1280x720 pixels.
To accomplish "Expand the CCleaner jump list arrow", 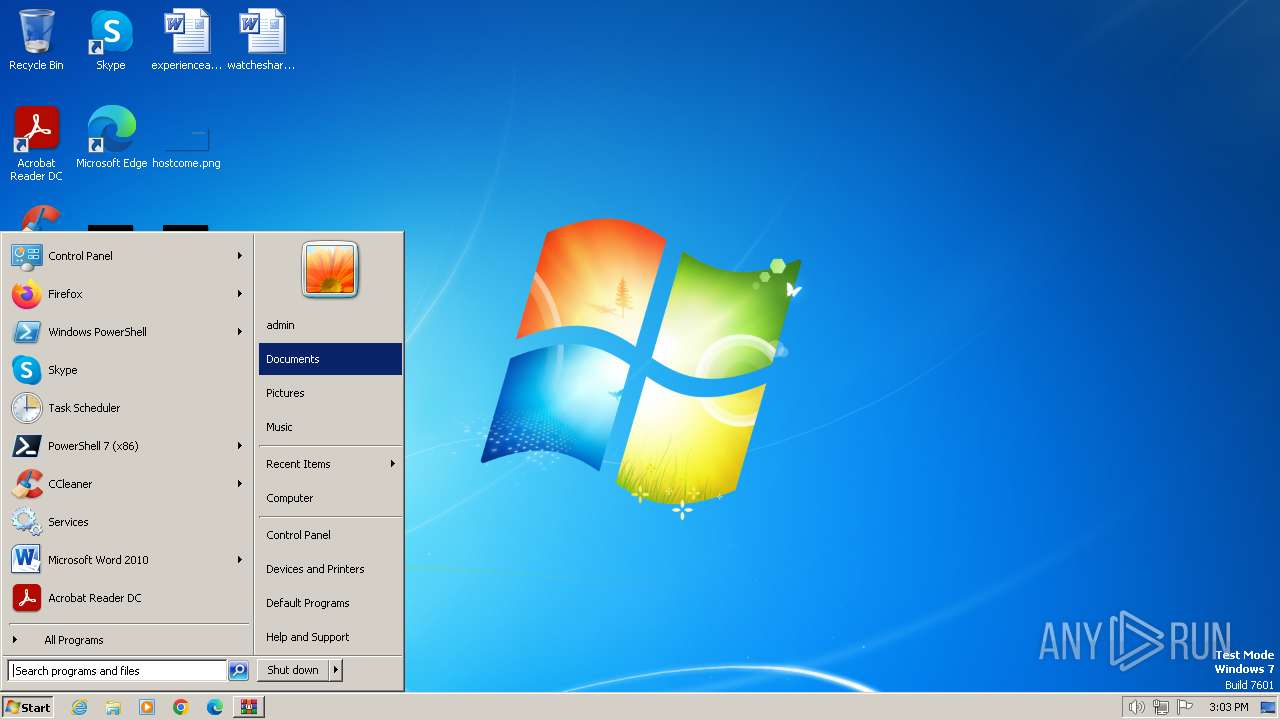I will [240, 484].
